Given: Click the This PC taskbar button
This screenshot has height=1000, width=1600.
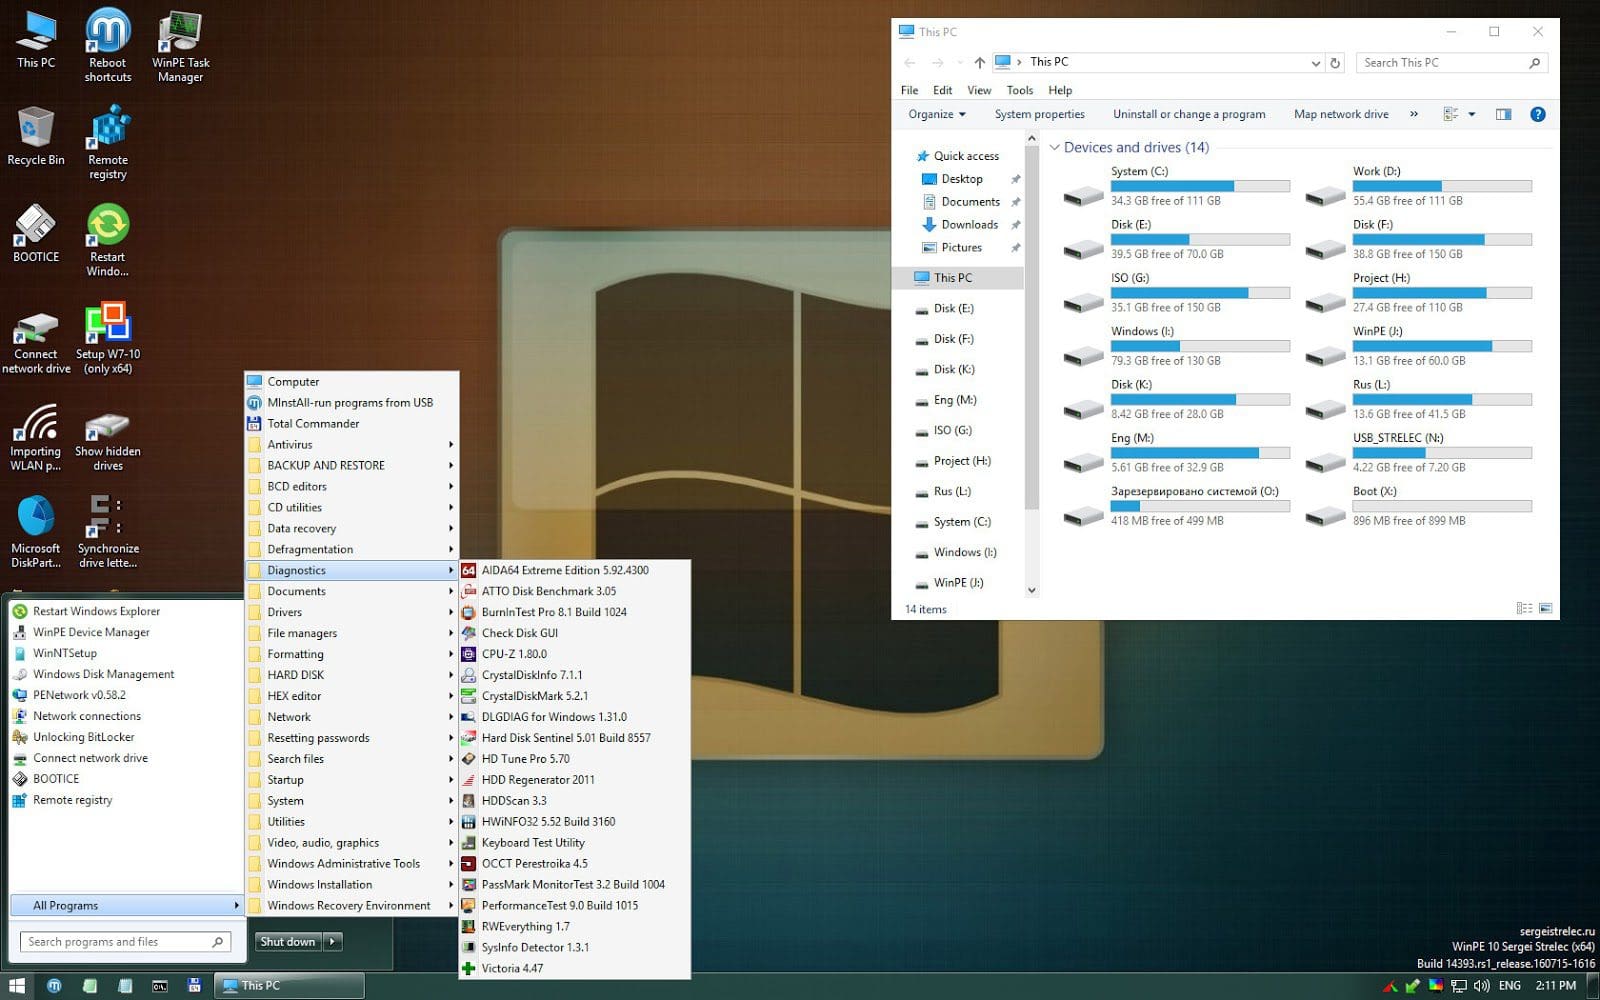Looking at the screenshot, I should [x=290, y=986].
